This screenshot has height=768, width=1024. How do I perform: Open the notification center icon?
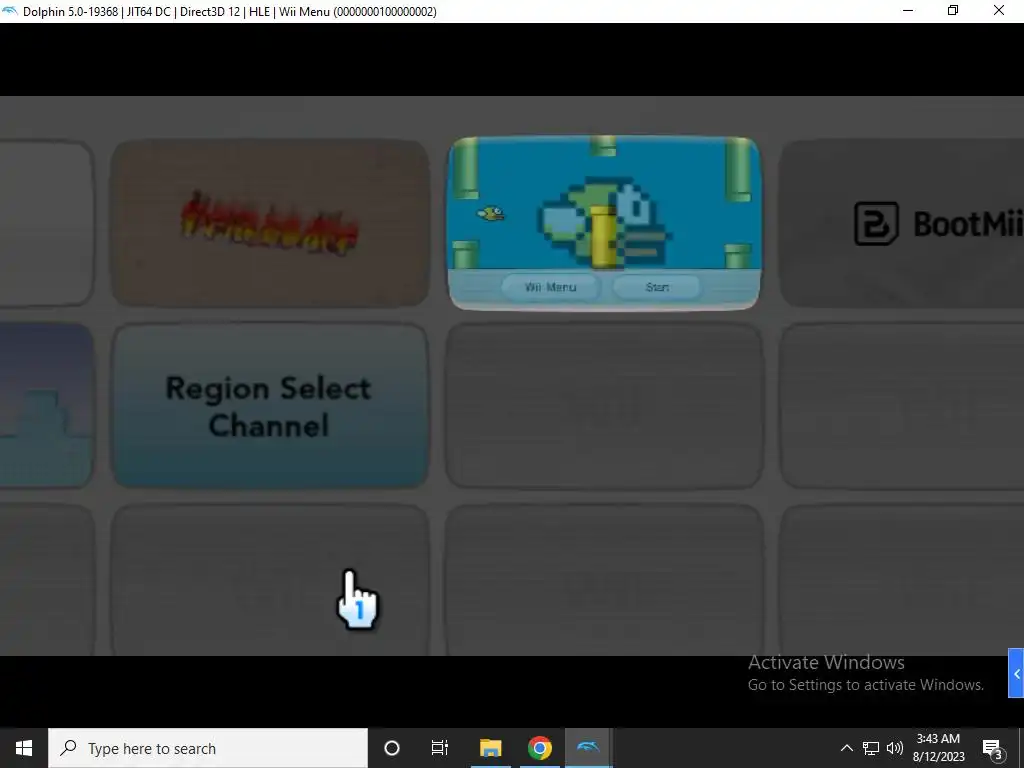tap(993, 748)
